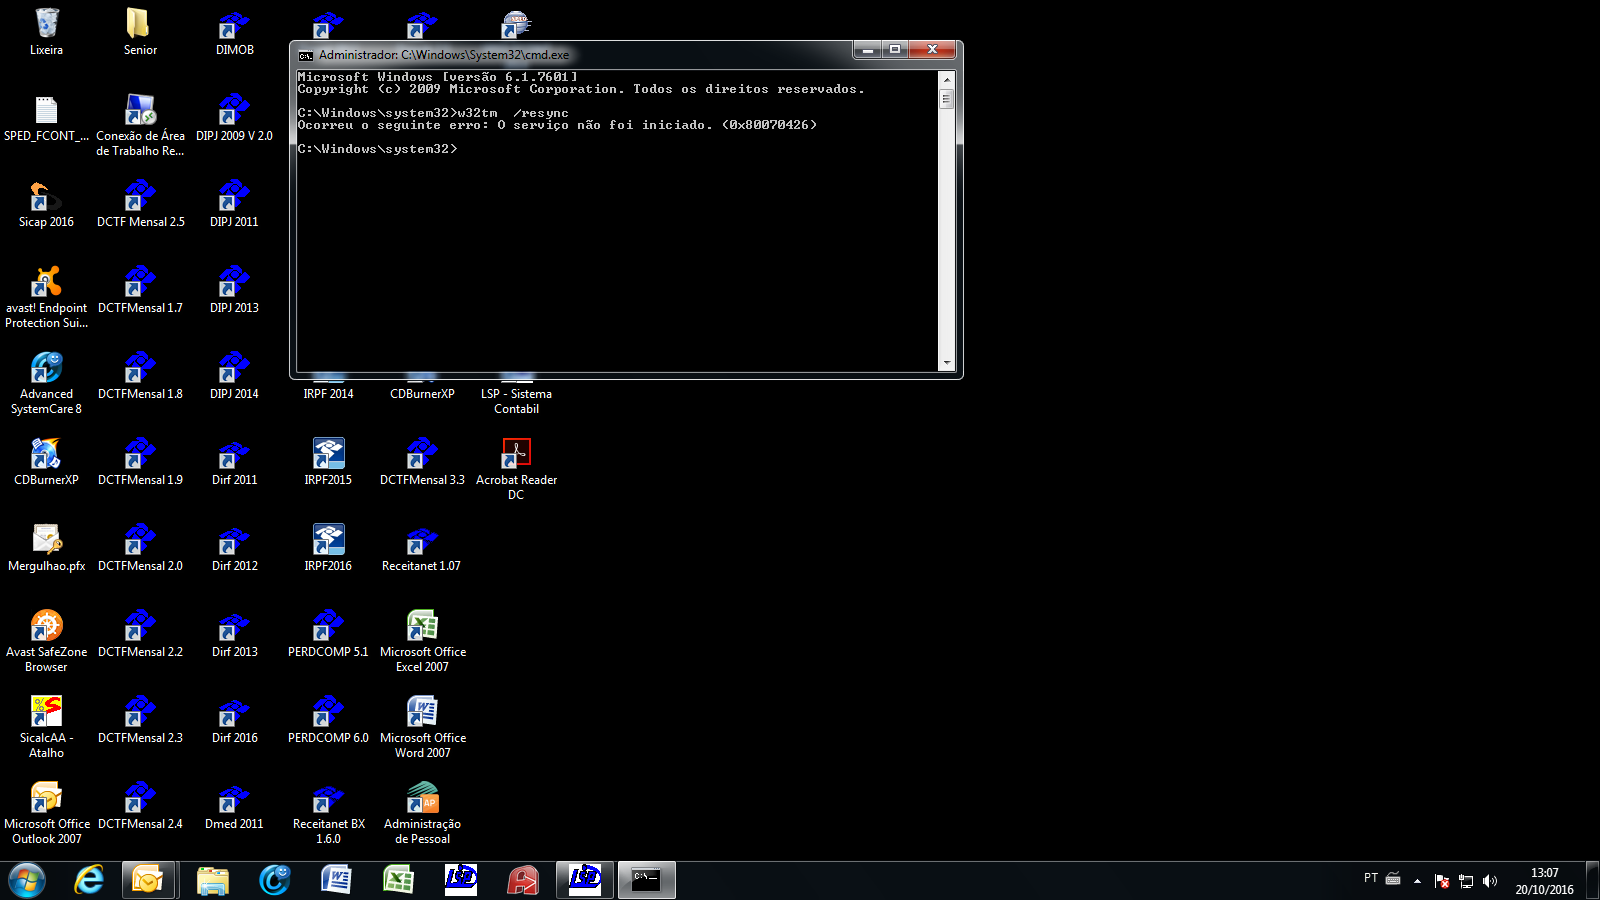Select Acrobat Reader DC icon
The height and width of the screenshot is (900, 1600).
click(x=516, y=469)
